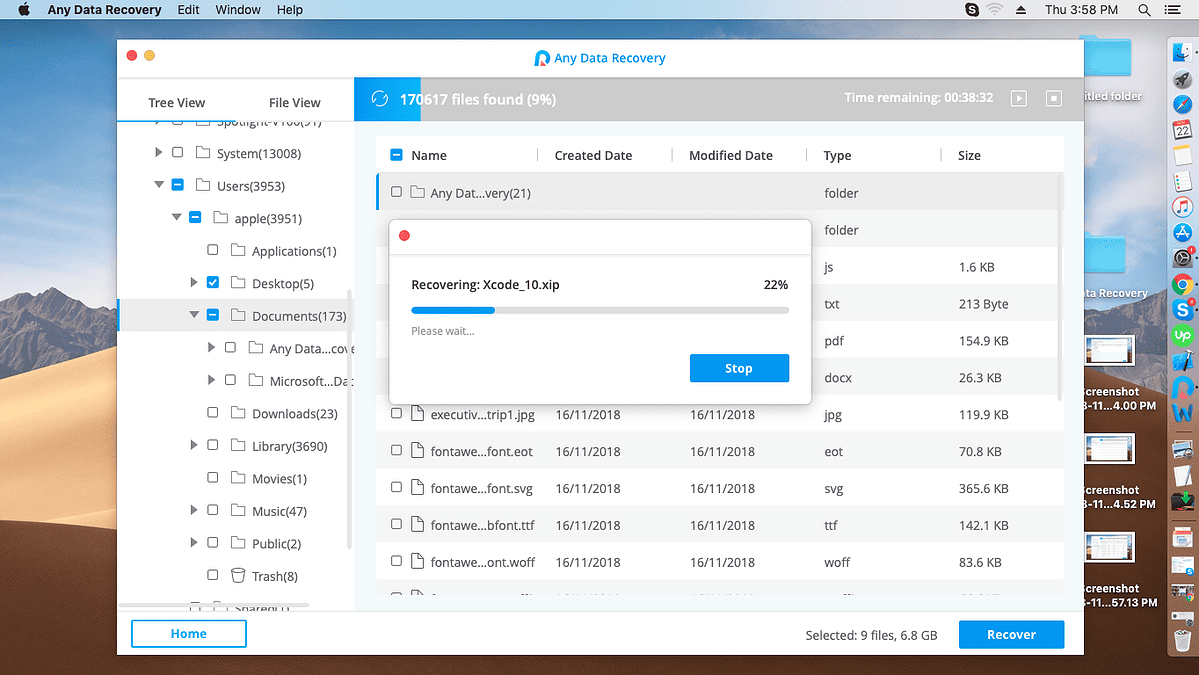Collapse the Documents(173) folder

point(194,315)
